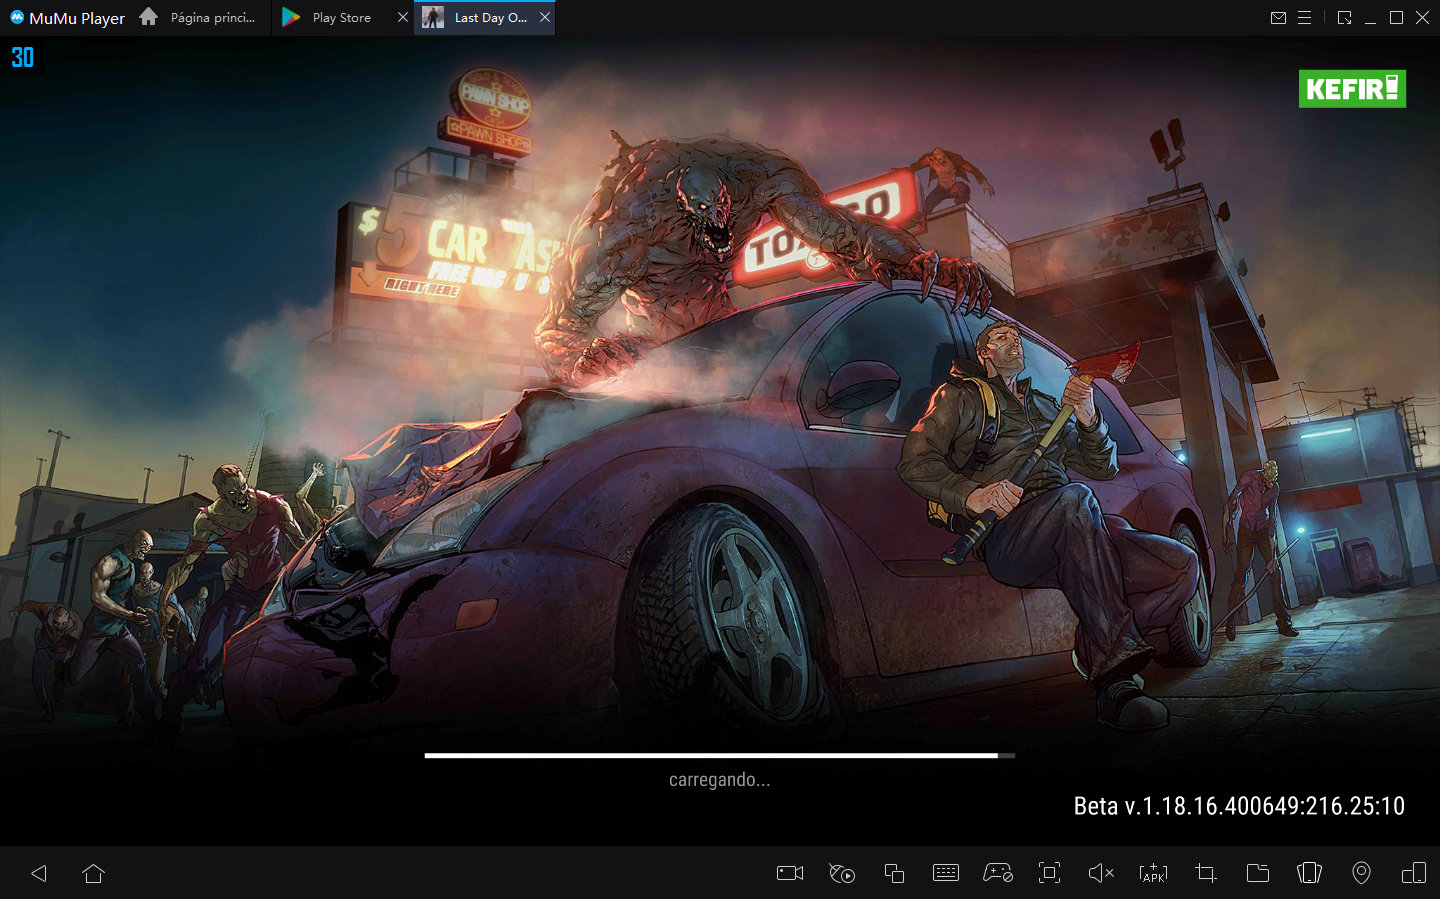Use the screenshot crop tool
The height and width of the screenshot is (899, 1440).
click(1205, 873)
